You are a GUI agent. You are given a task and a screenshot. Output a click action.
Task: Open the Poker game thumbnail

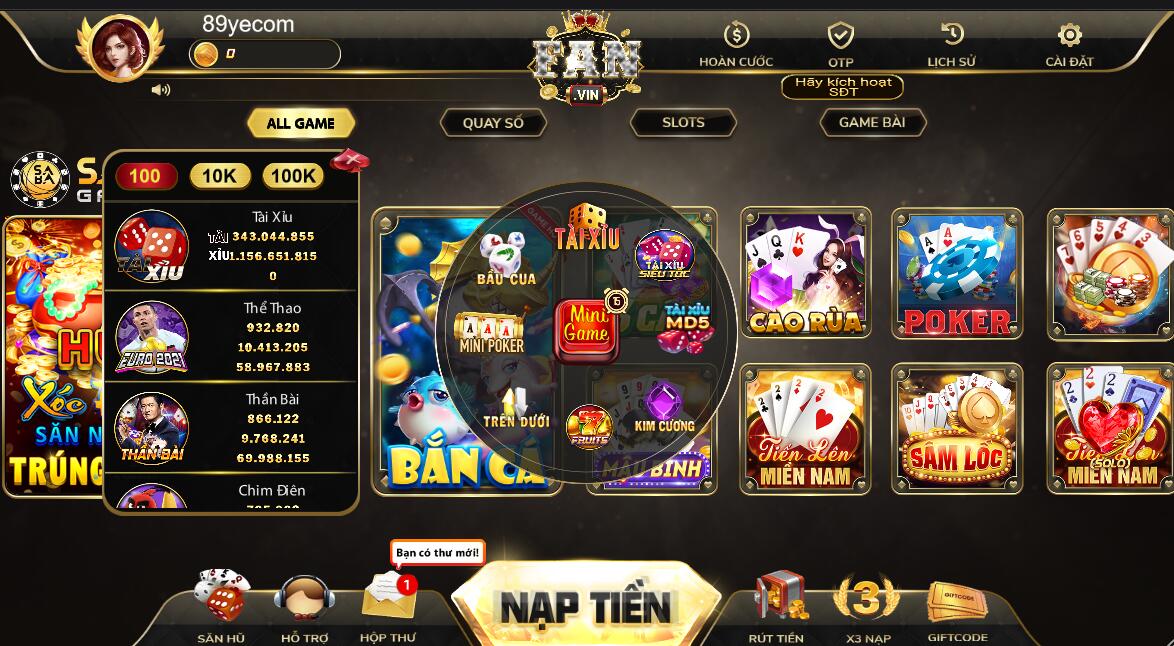tap(957, 273)
